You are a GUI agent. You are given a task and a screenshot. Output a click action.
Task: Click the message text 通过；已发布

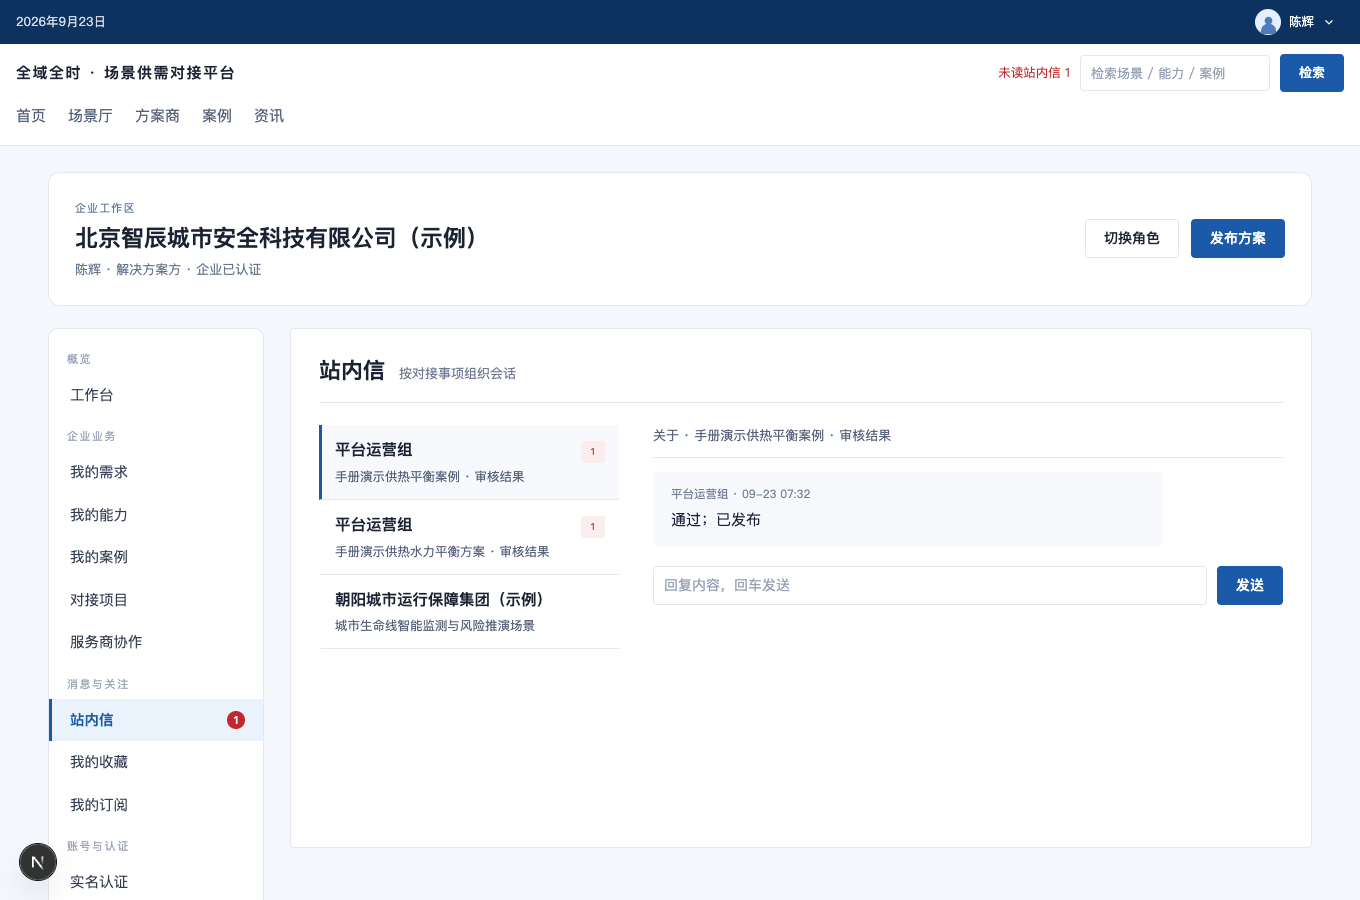[x=716, y=520]
